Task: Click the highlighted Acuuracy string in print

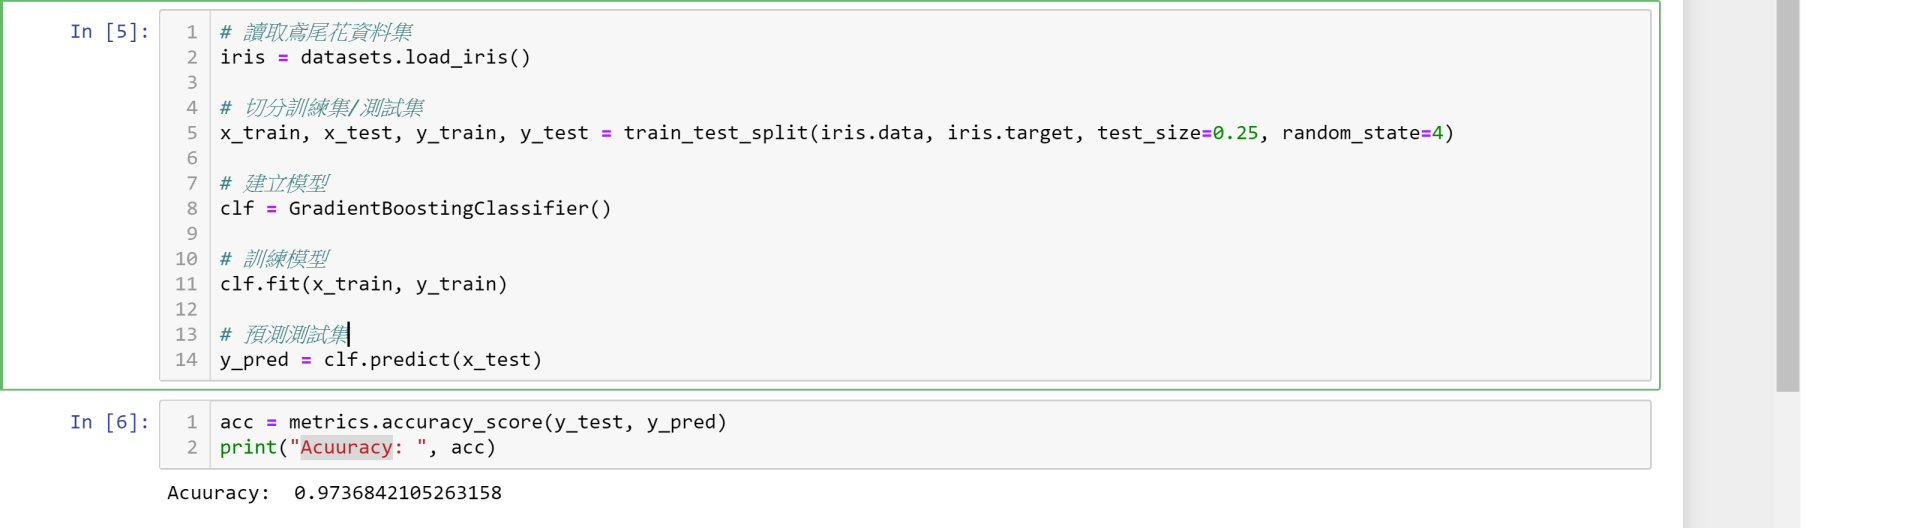Action: [346, 447]
